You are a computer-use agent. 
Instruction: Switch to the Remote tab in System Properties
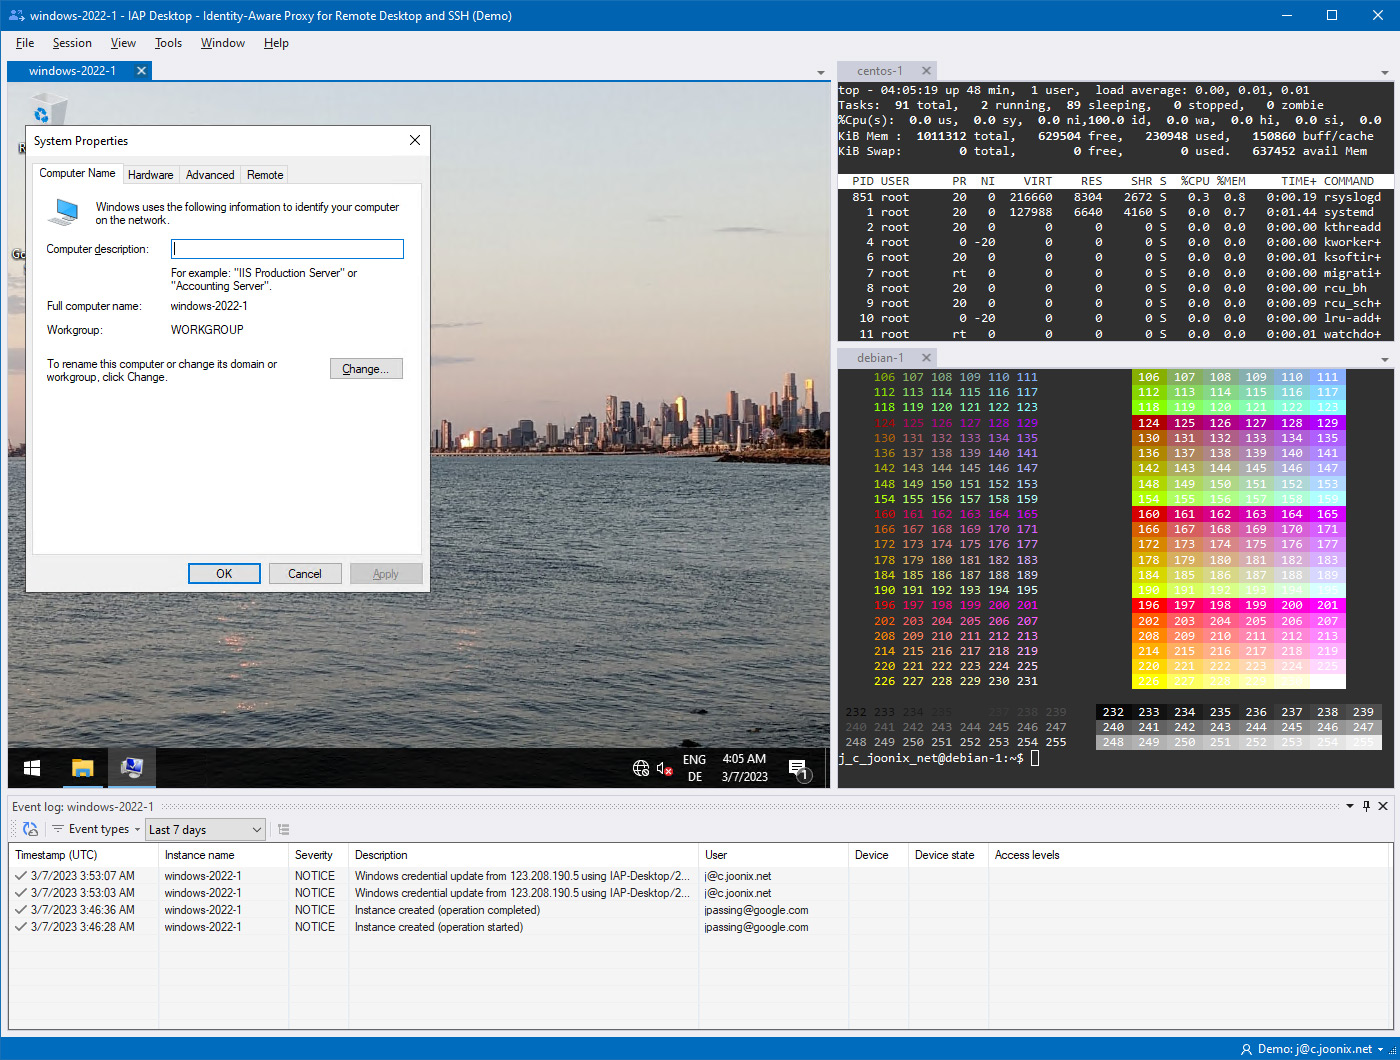tap(265, 174)
